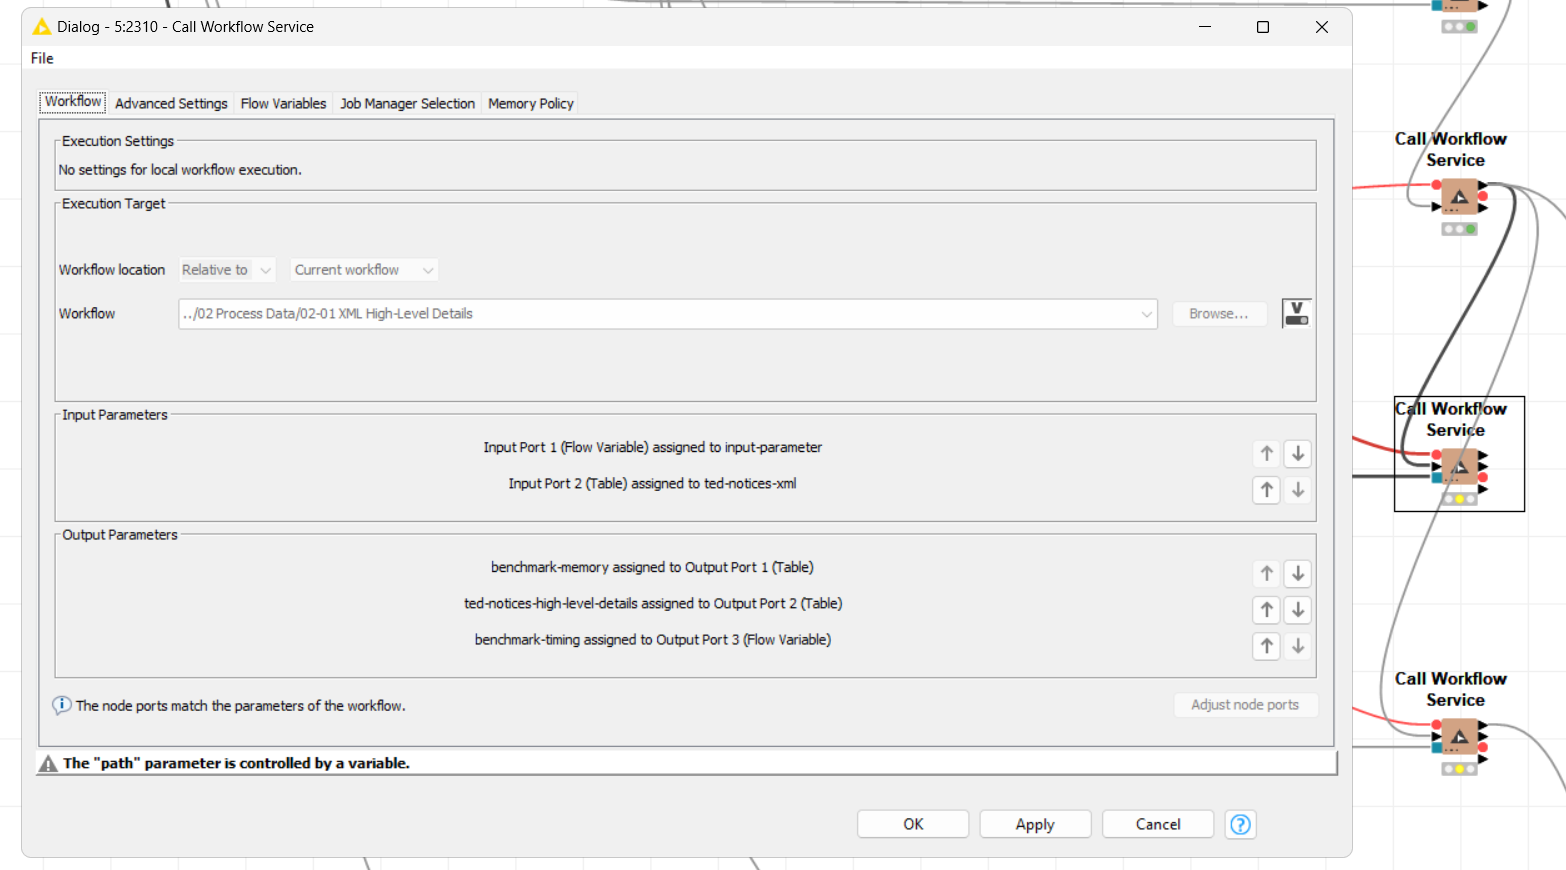
Task: Move ted-notices-high-level-details output down
Action: (1297, 610)
